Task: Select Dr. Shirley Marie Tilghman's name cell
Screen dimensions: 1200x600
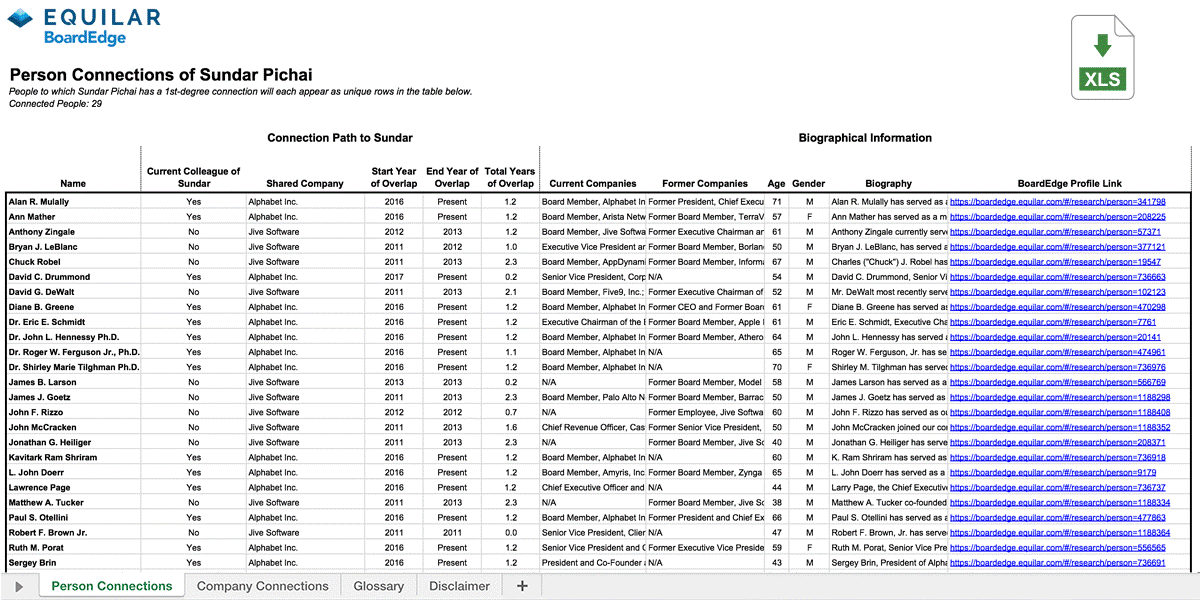Action: coord(73,367)
